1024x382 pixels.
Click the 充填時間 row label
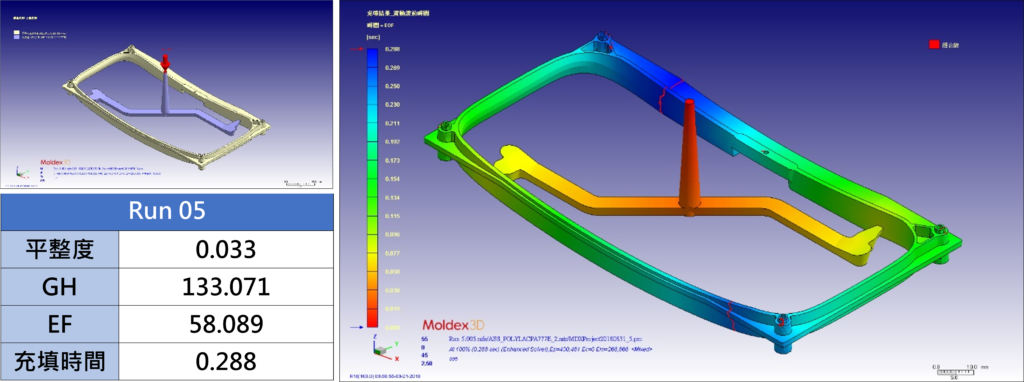coord(60,360)
